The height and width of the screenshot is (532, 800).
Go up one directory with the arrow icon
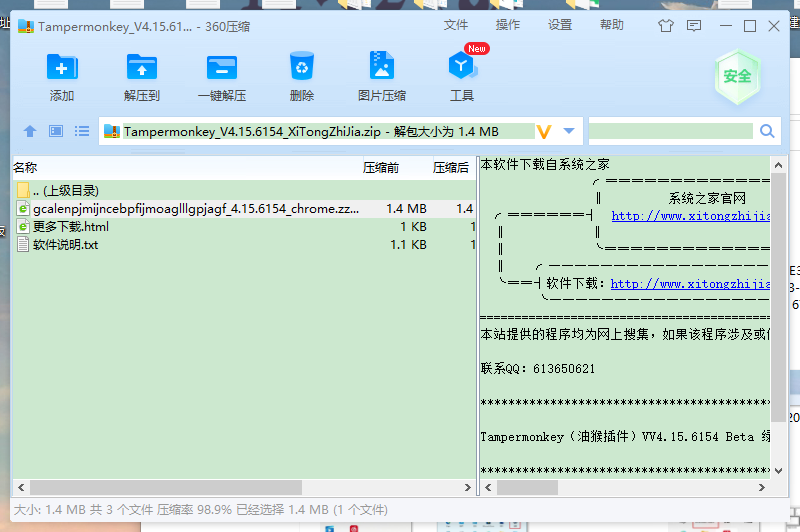pyautogui.click(x=30, y=132)
